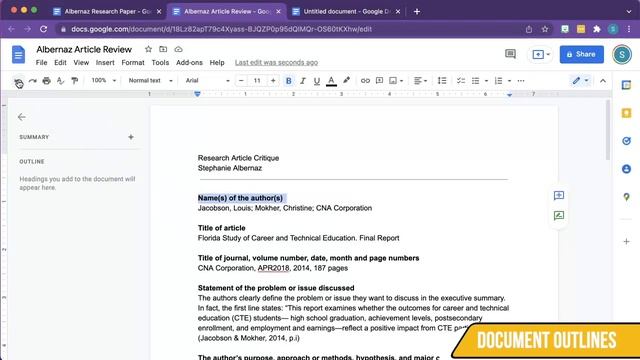This screenshot has width=640, height=360.
Task: Add a summary with plus icon
Action: 131,137
